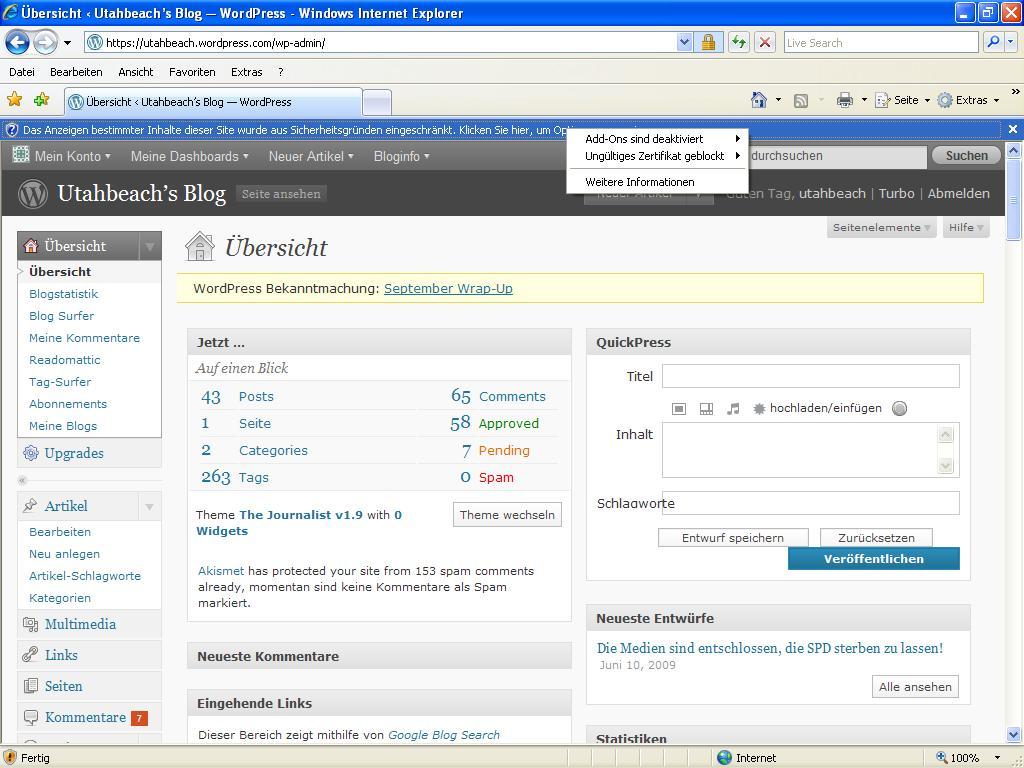The image size is (1024, 768).
Task: Click the Abmelden logout link
Action: tap(958, 193)
